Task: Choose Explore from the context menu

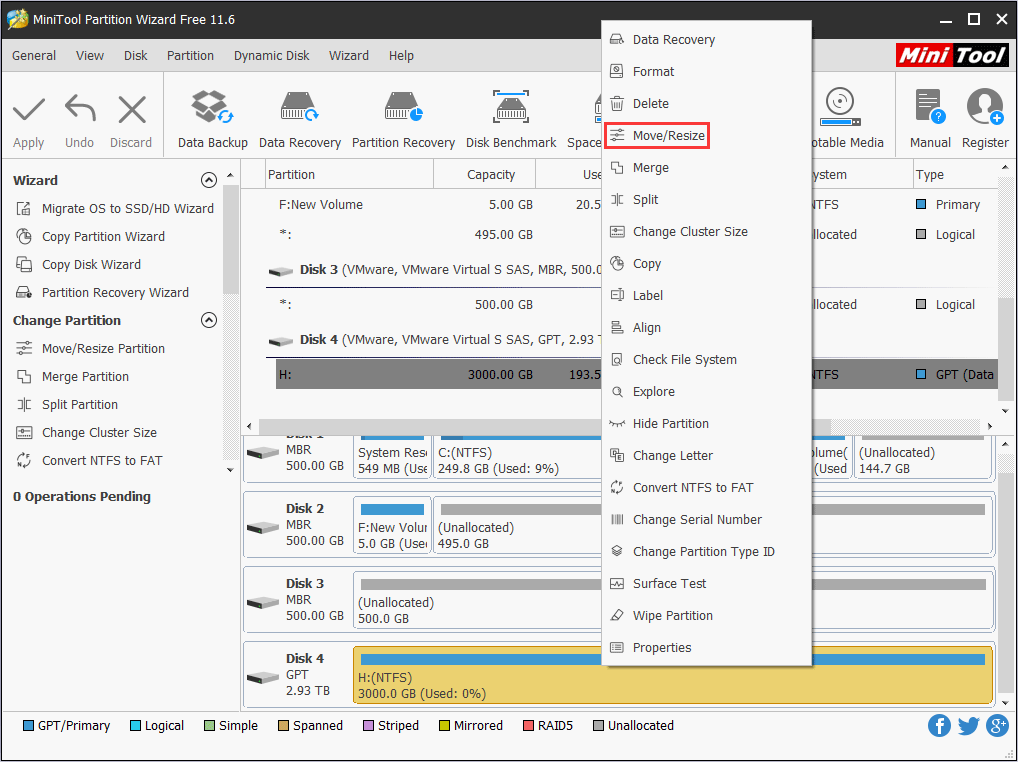Action: (x=706, y=391)
